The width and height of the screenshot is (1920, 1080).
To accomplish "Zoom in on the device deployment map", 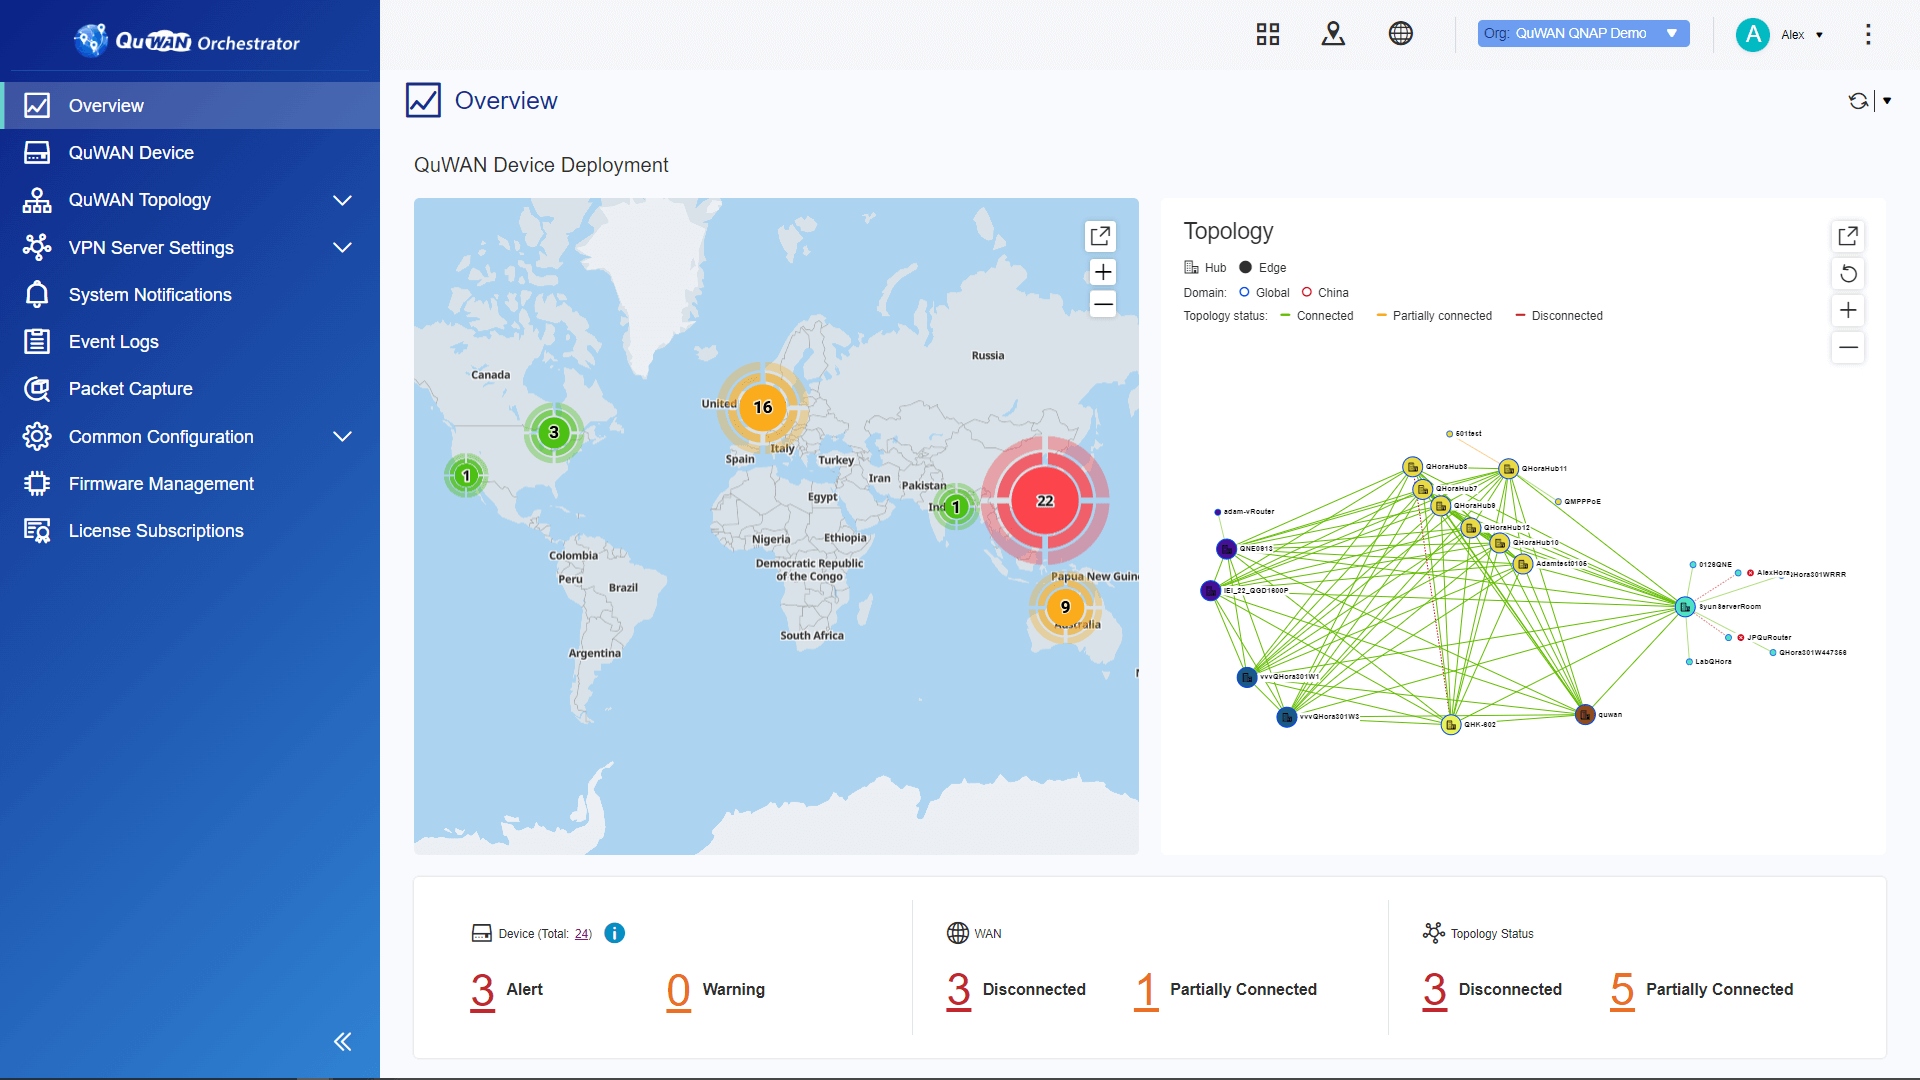I will coord(1102,272).
